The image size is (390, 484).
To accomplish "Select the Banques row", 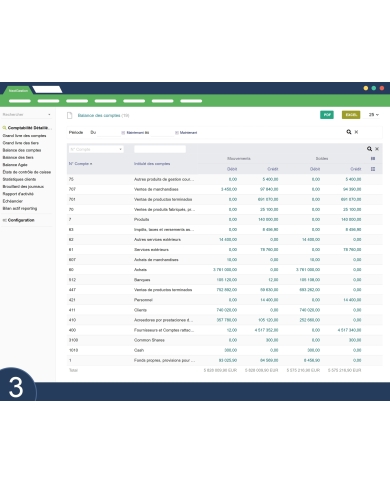I will 225,280.
